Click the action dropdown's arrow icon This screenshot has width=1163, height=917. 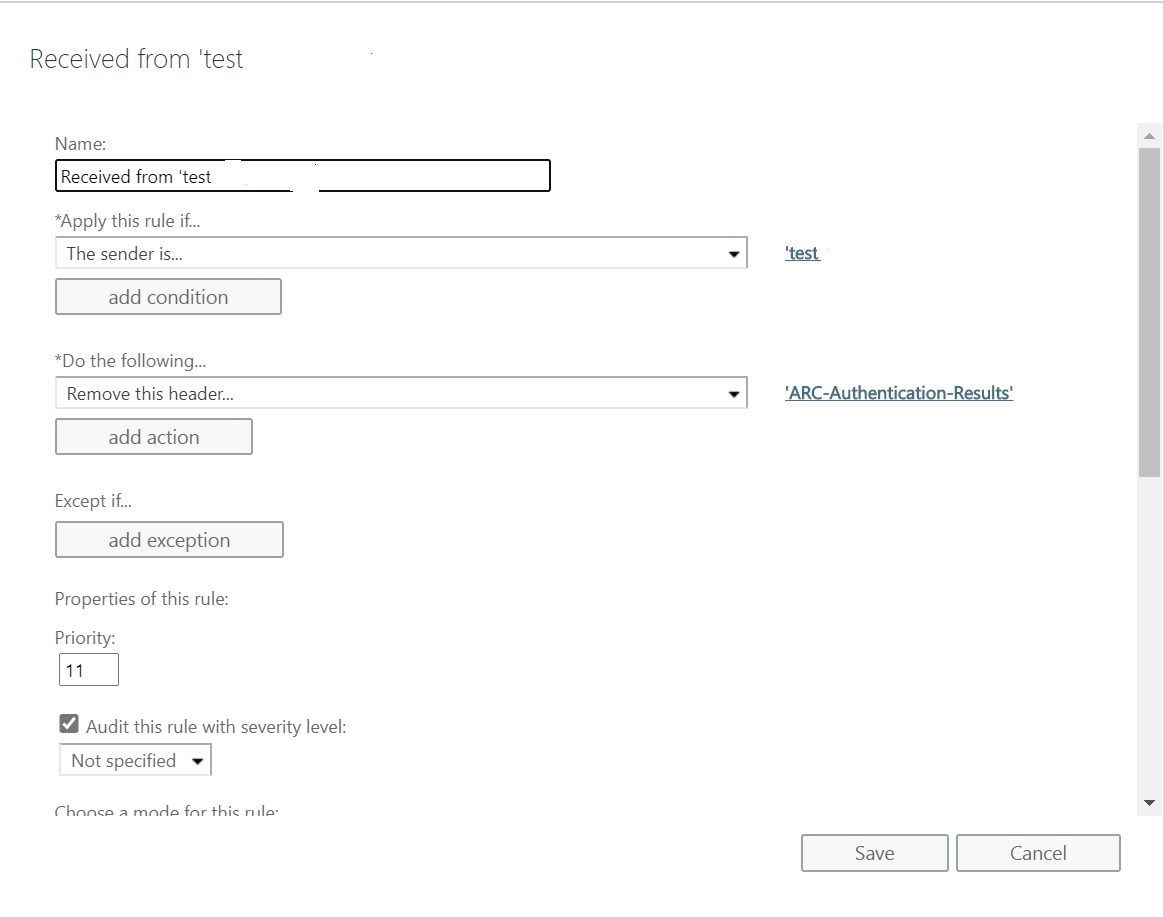(735, 392)
